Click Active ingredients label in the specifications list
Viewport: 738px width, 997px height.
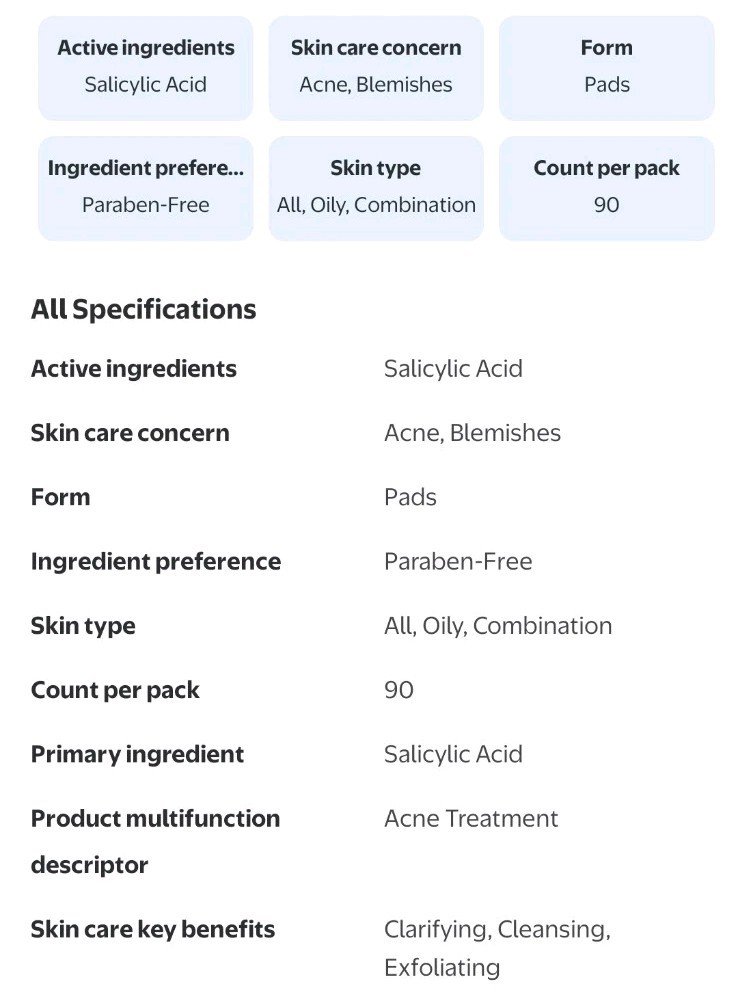[134, 369]
